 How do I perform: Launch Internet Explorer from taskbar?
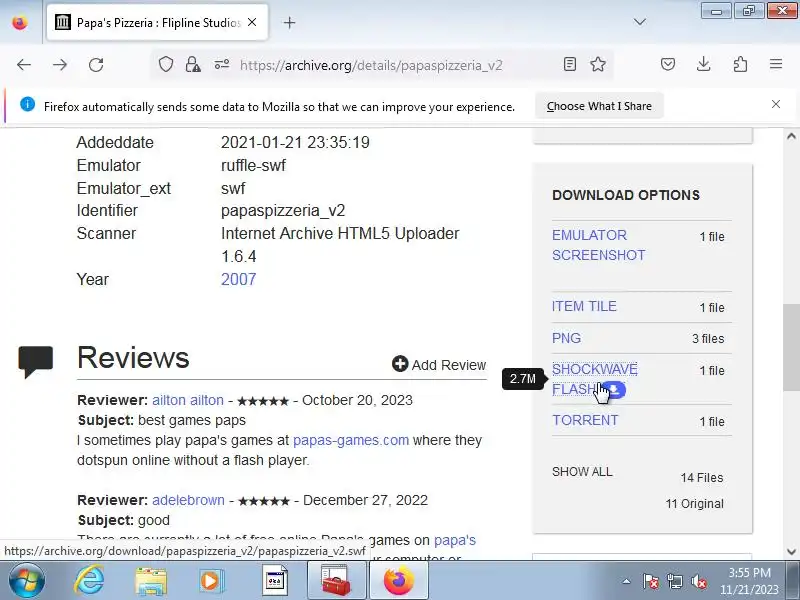point(89,581)
